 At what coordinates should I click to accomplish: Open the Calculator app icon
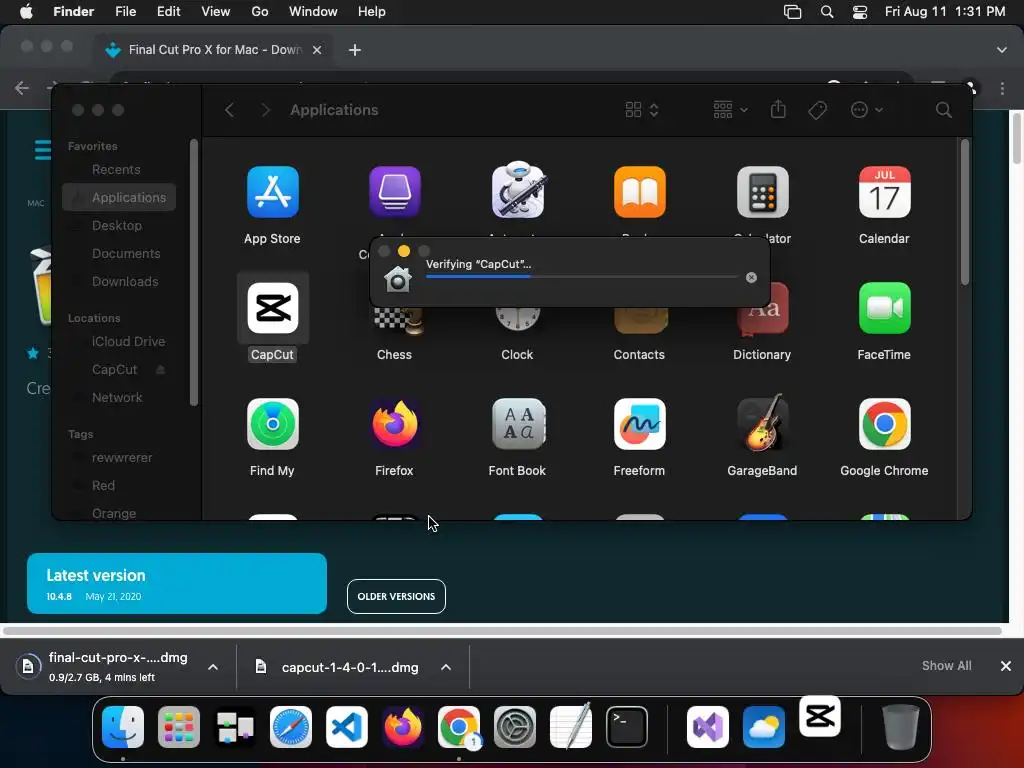tap(762, 192)
